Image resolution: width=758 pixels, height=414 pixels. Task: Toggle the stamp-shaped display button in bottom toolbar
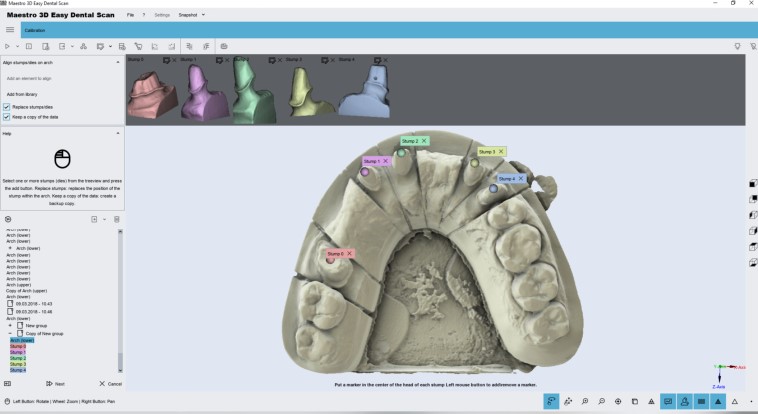(x=685, y=401)
